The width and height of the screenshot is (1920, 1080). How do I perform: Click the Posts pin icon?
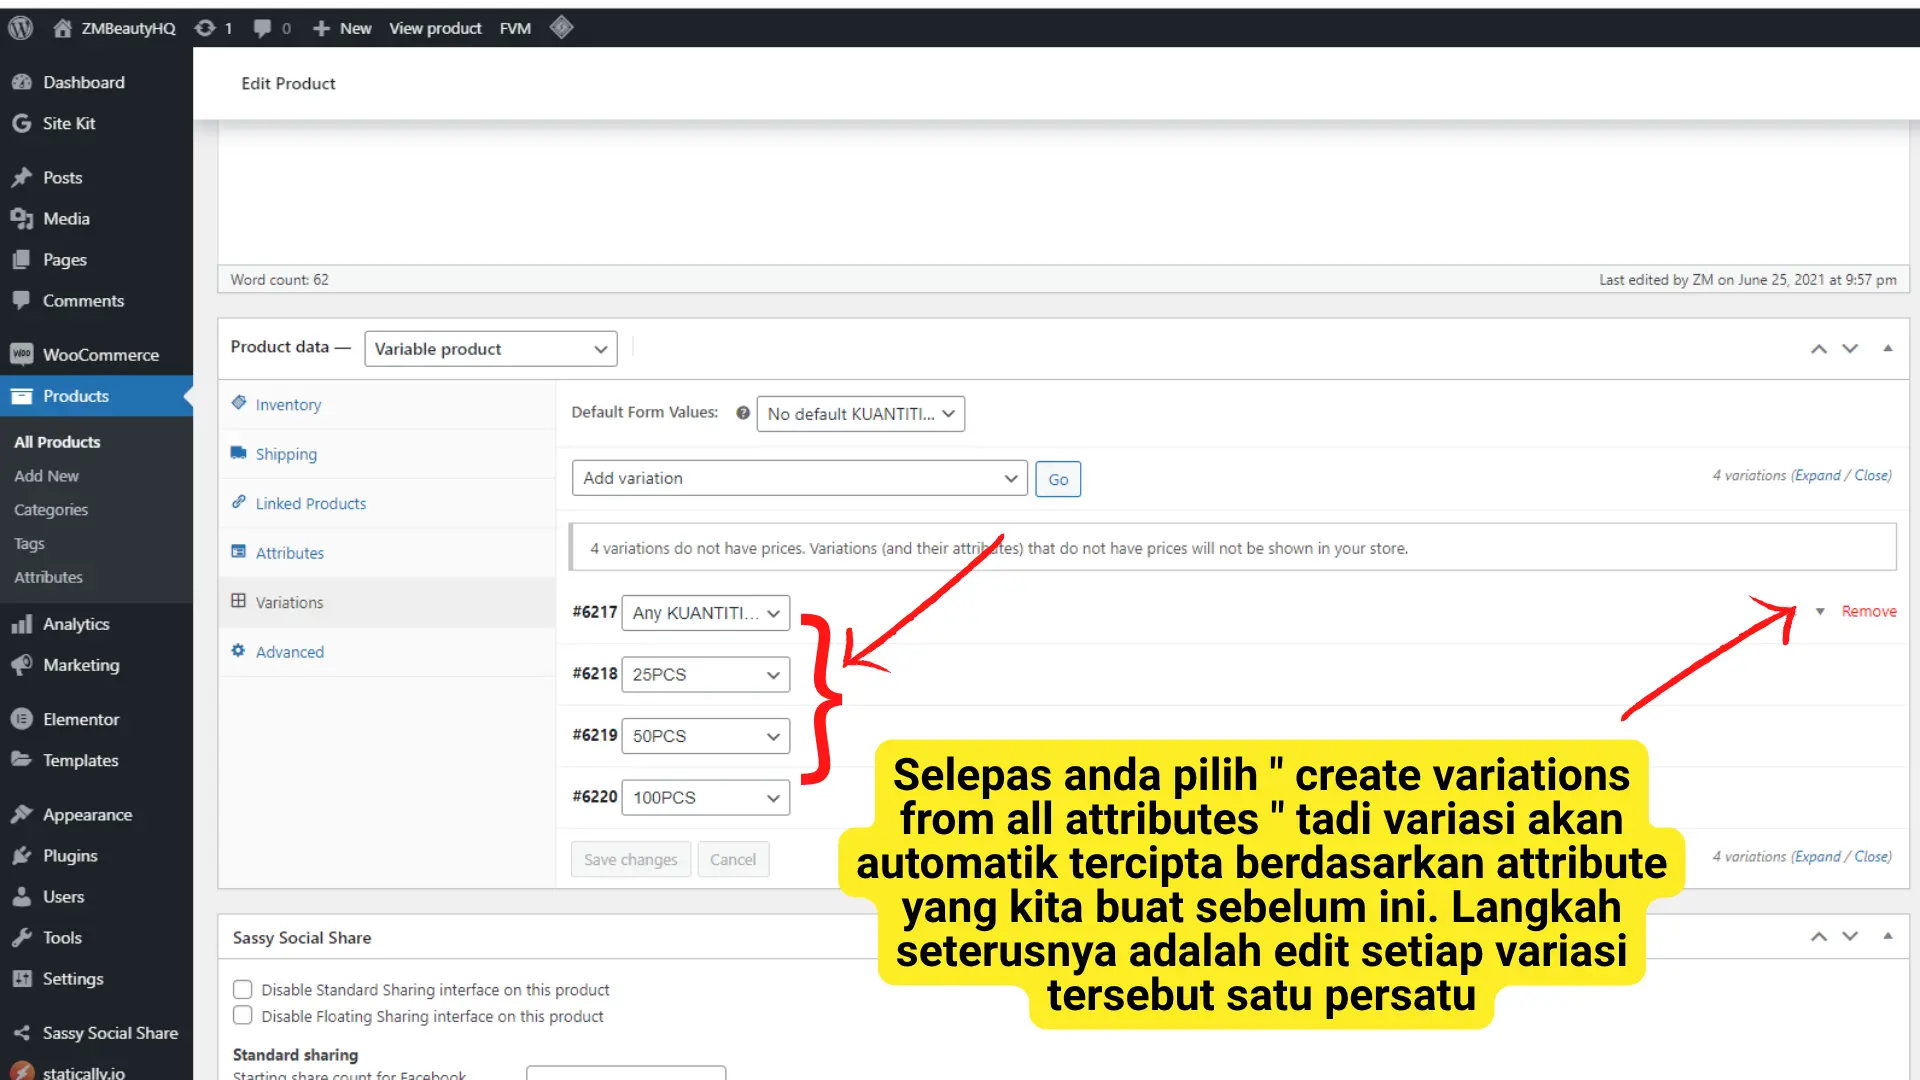coord(22,177)
